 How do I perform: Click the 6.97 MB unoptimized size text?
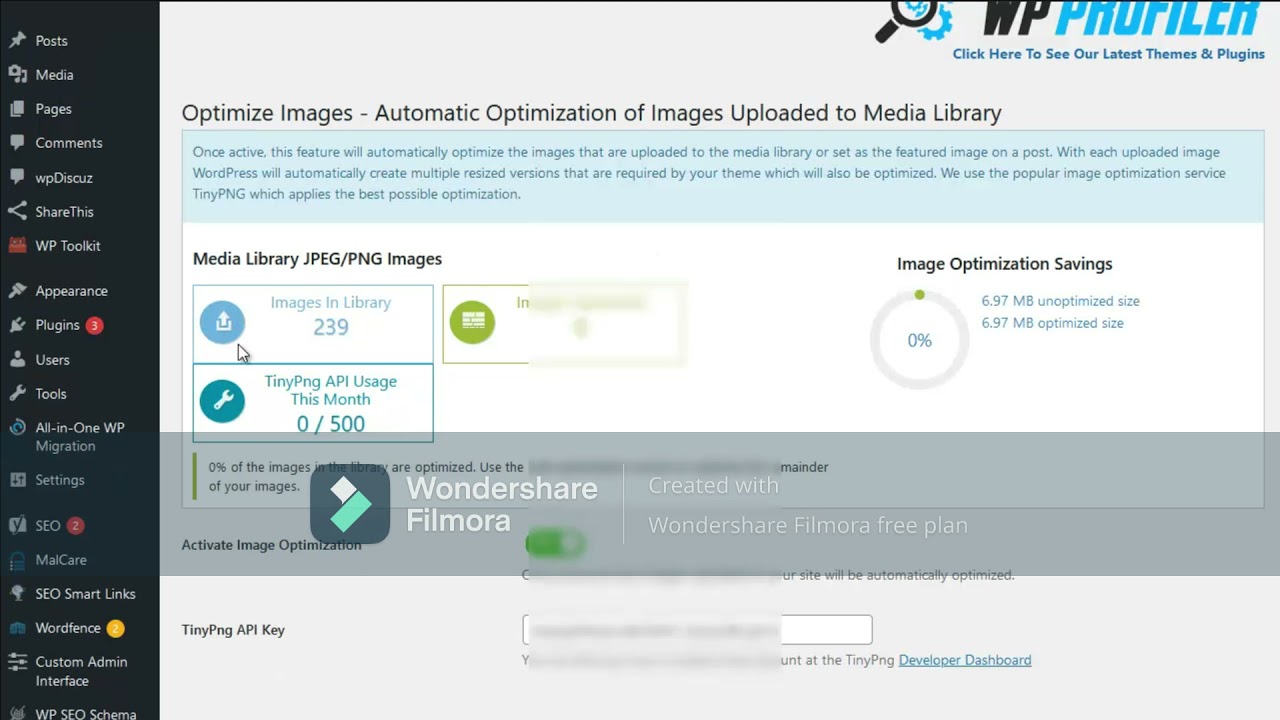tap(1060, 301)
